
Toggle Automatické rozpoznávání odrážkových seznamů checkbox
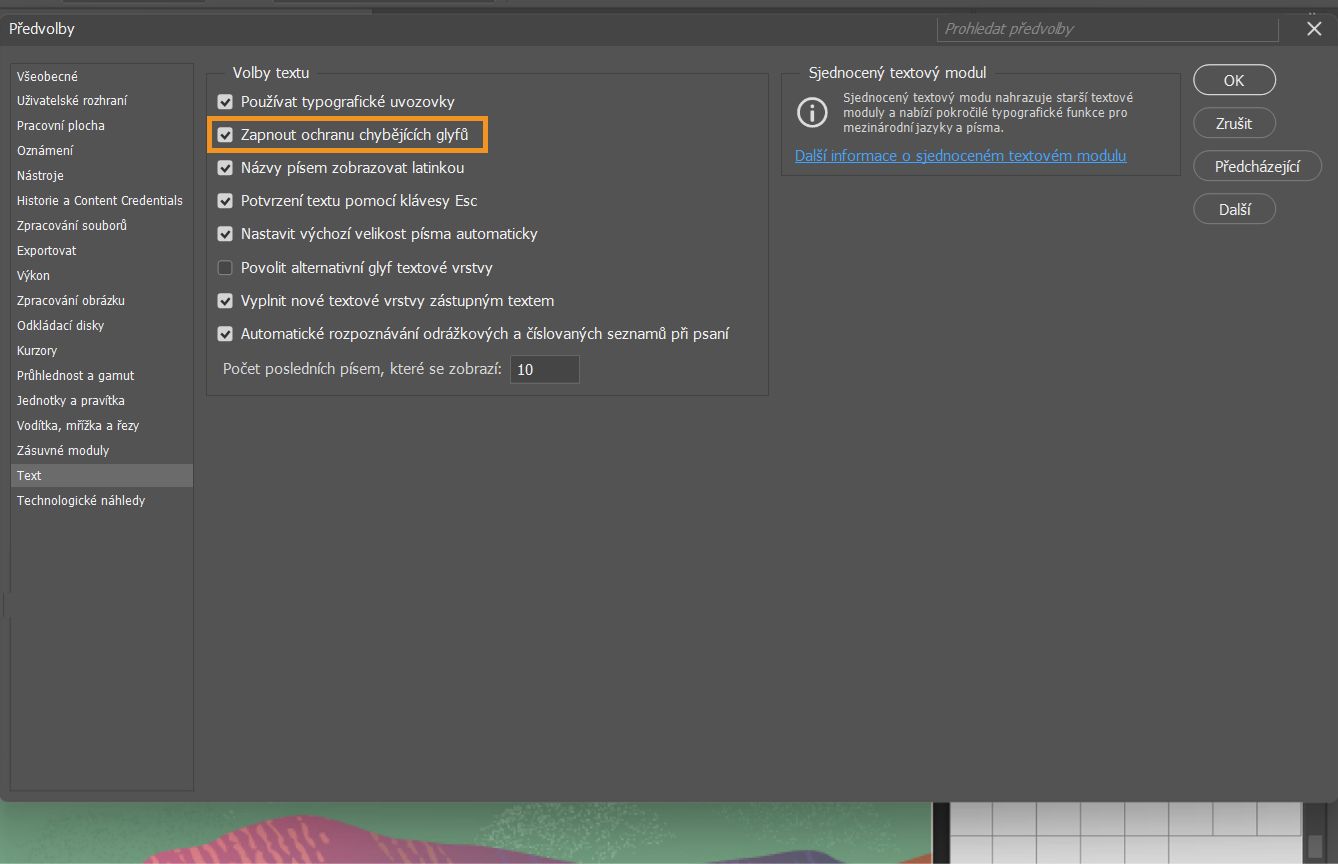(225, 334)
